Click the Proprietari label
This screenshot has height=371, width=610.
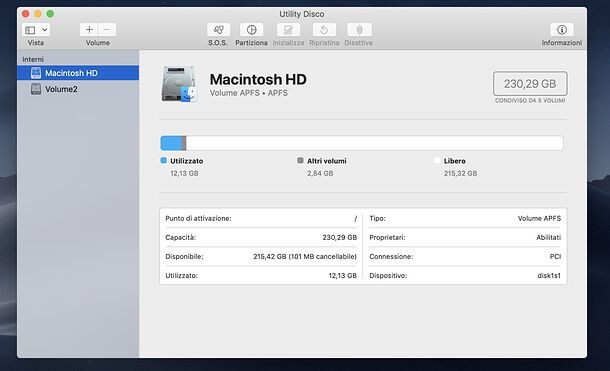coord(387,237)
